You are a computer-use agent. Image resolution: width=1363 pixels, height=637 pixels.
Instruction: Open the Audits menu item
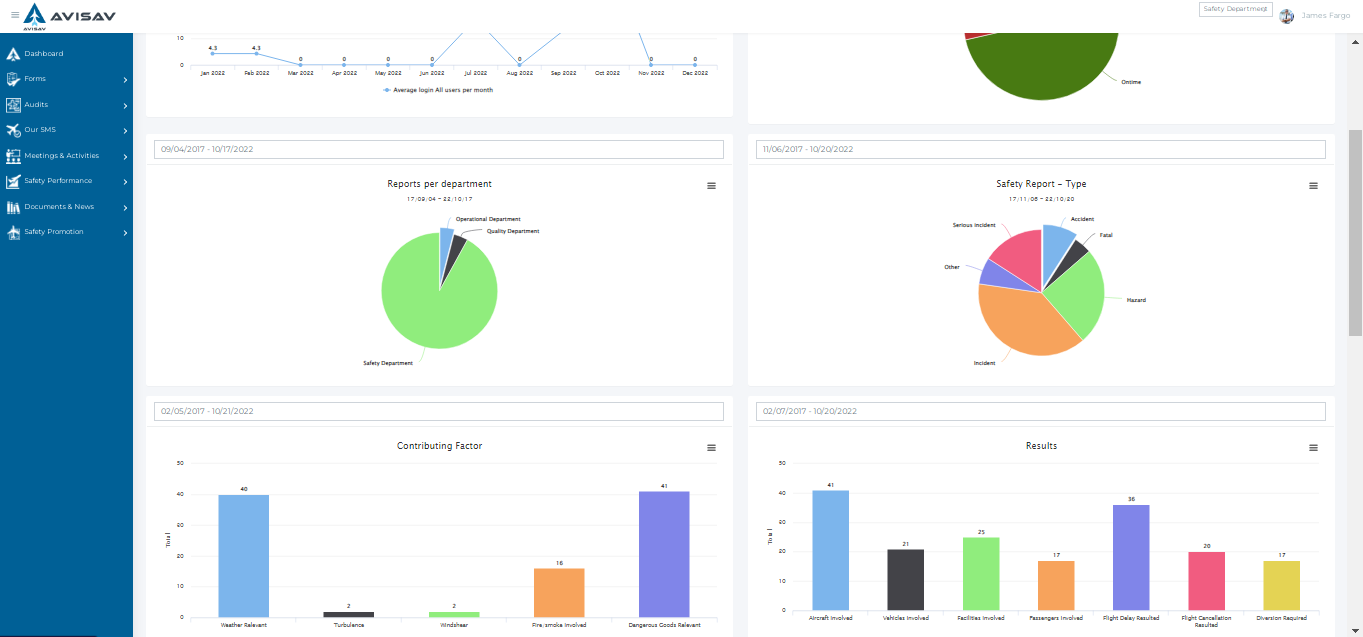coord(37,105)
